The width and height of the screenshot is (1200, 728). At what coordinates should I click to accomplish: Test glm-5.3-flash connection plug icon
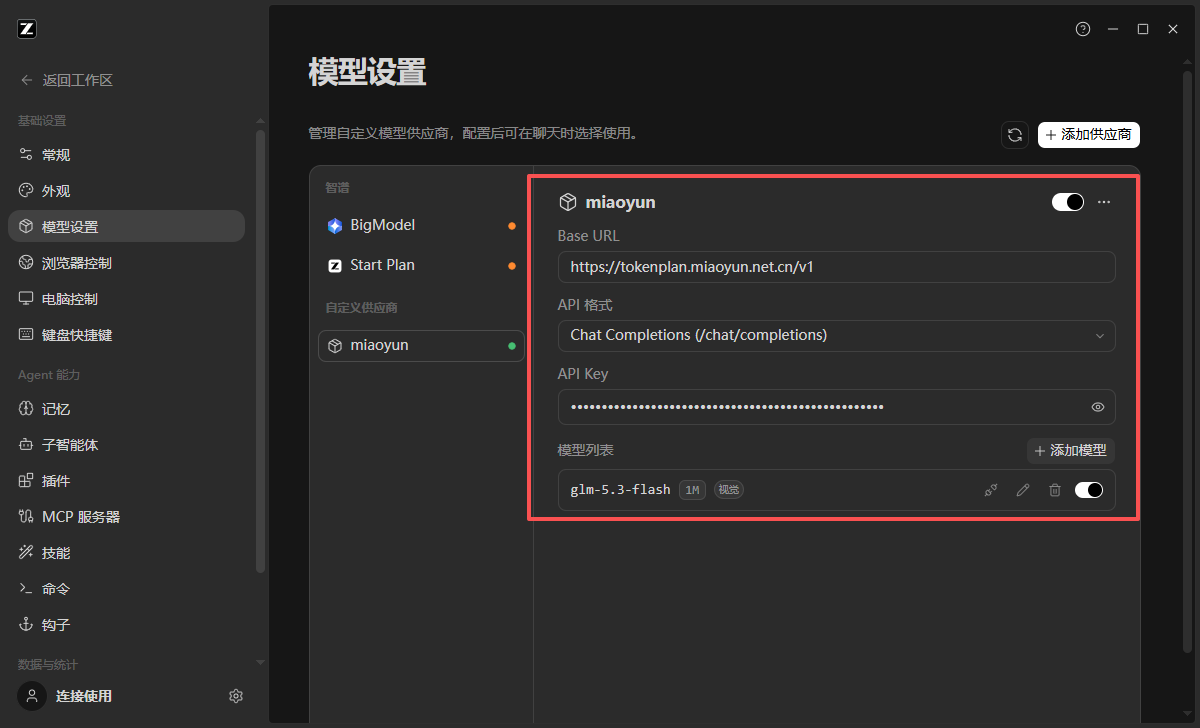(x=991, y=490)
